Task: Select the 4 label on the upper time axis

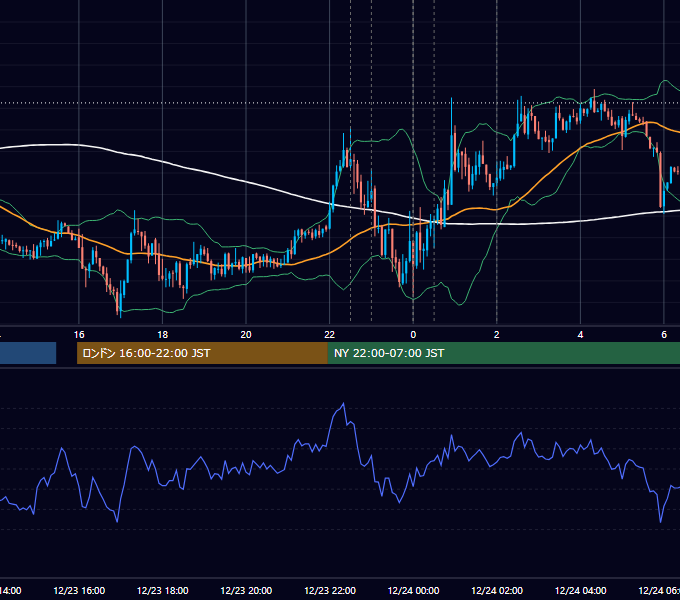Action: pos(580,335)
